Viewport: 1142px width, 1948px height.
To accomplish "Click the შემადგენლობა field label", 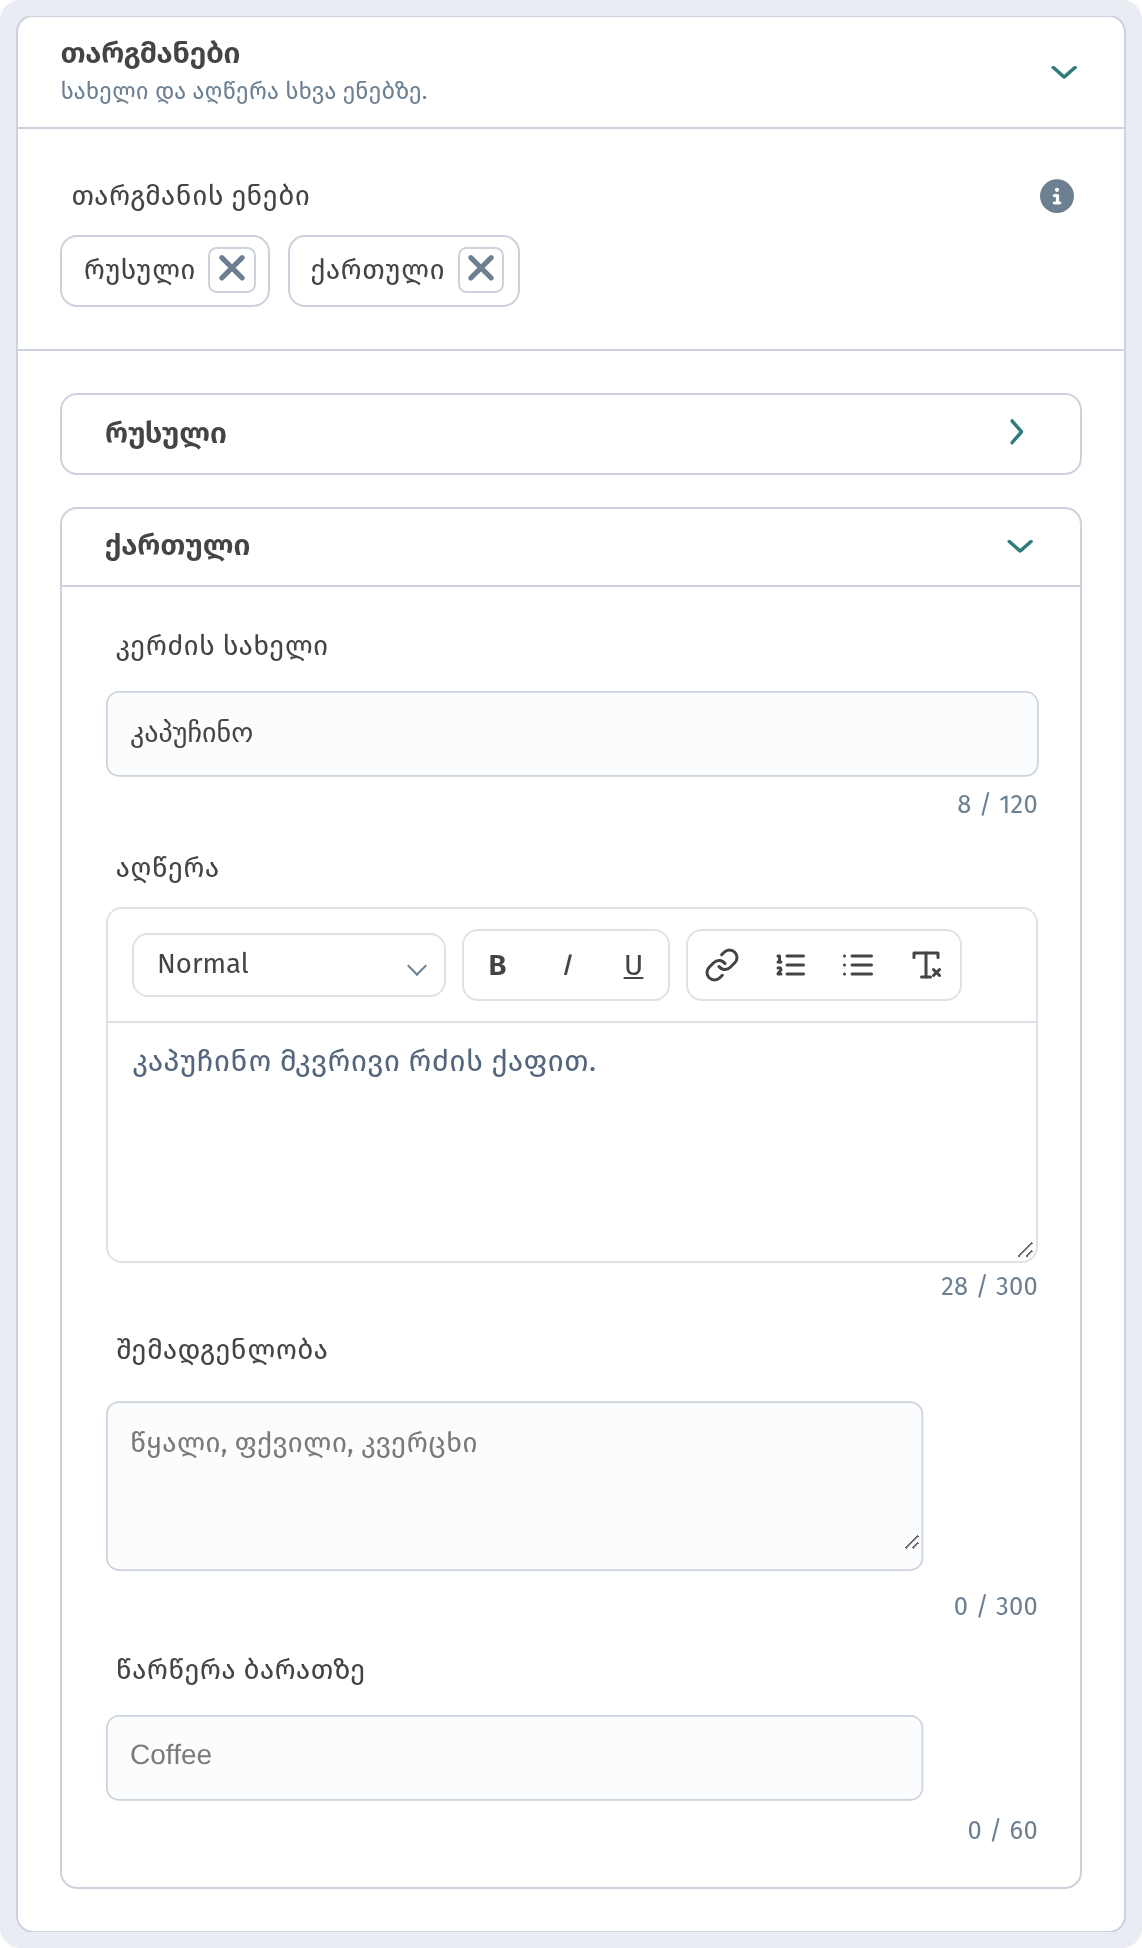I will pyautogui.click(x=222, y=1351).
